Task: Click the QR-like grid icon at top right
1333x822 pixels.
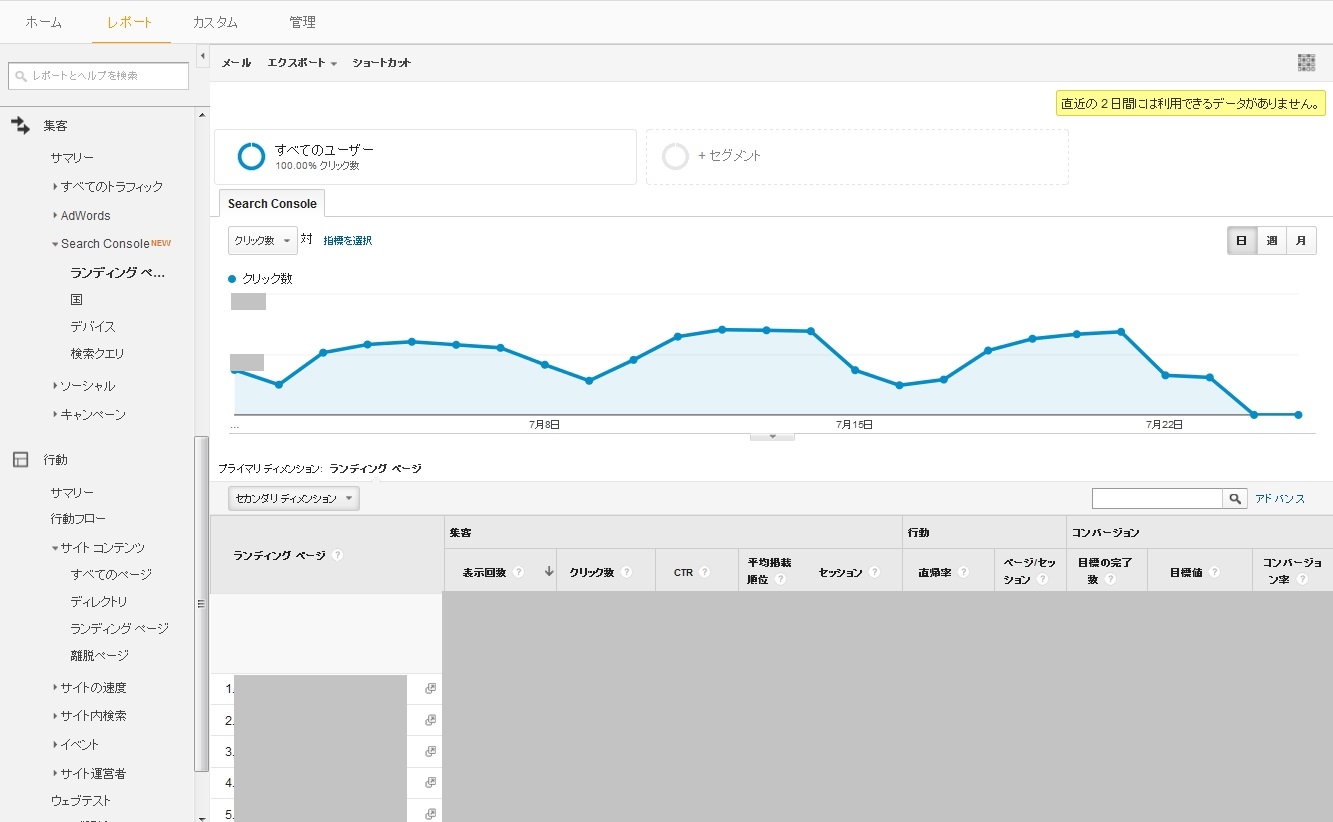Action: click(x=1306, y=62)
